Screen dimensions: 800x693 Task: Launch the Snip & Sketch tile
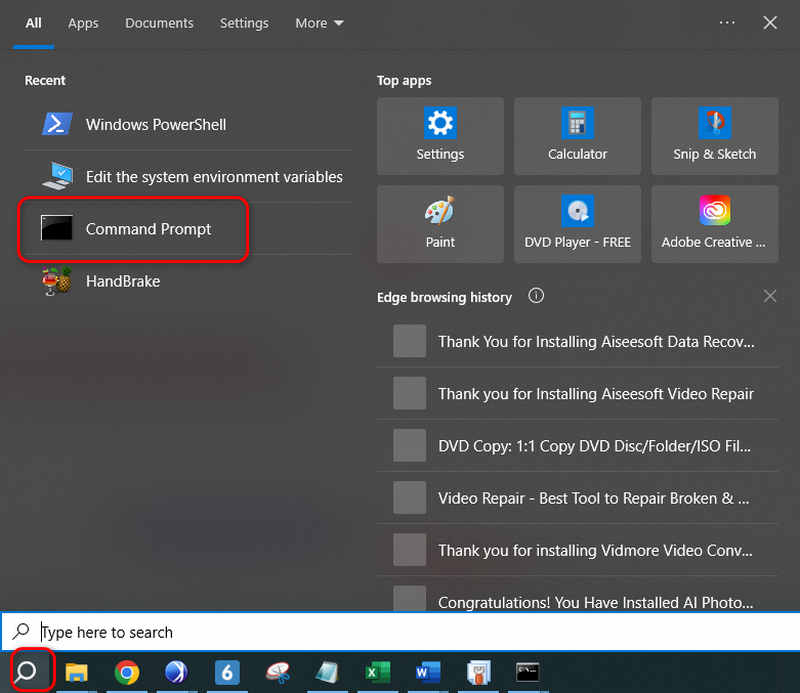pos(715,136)
